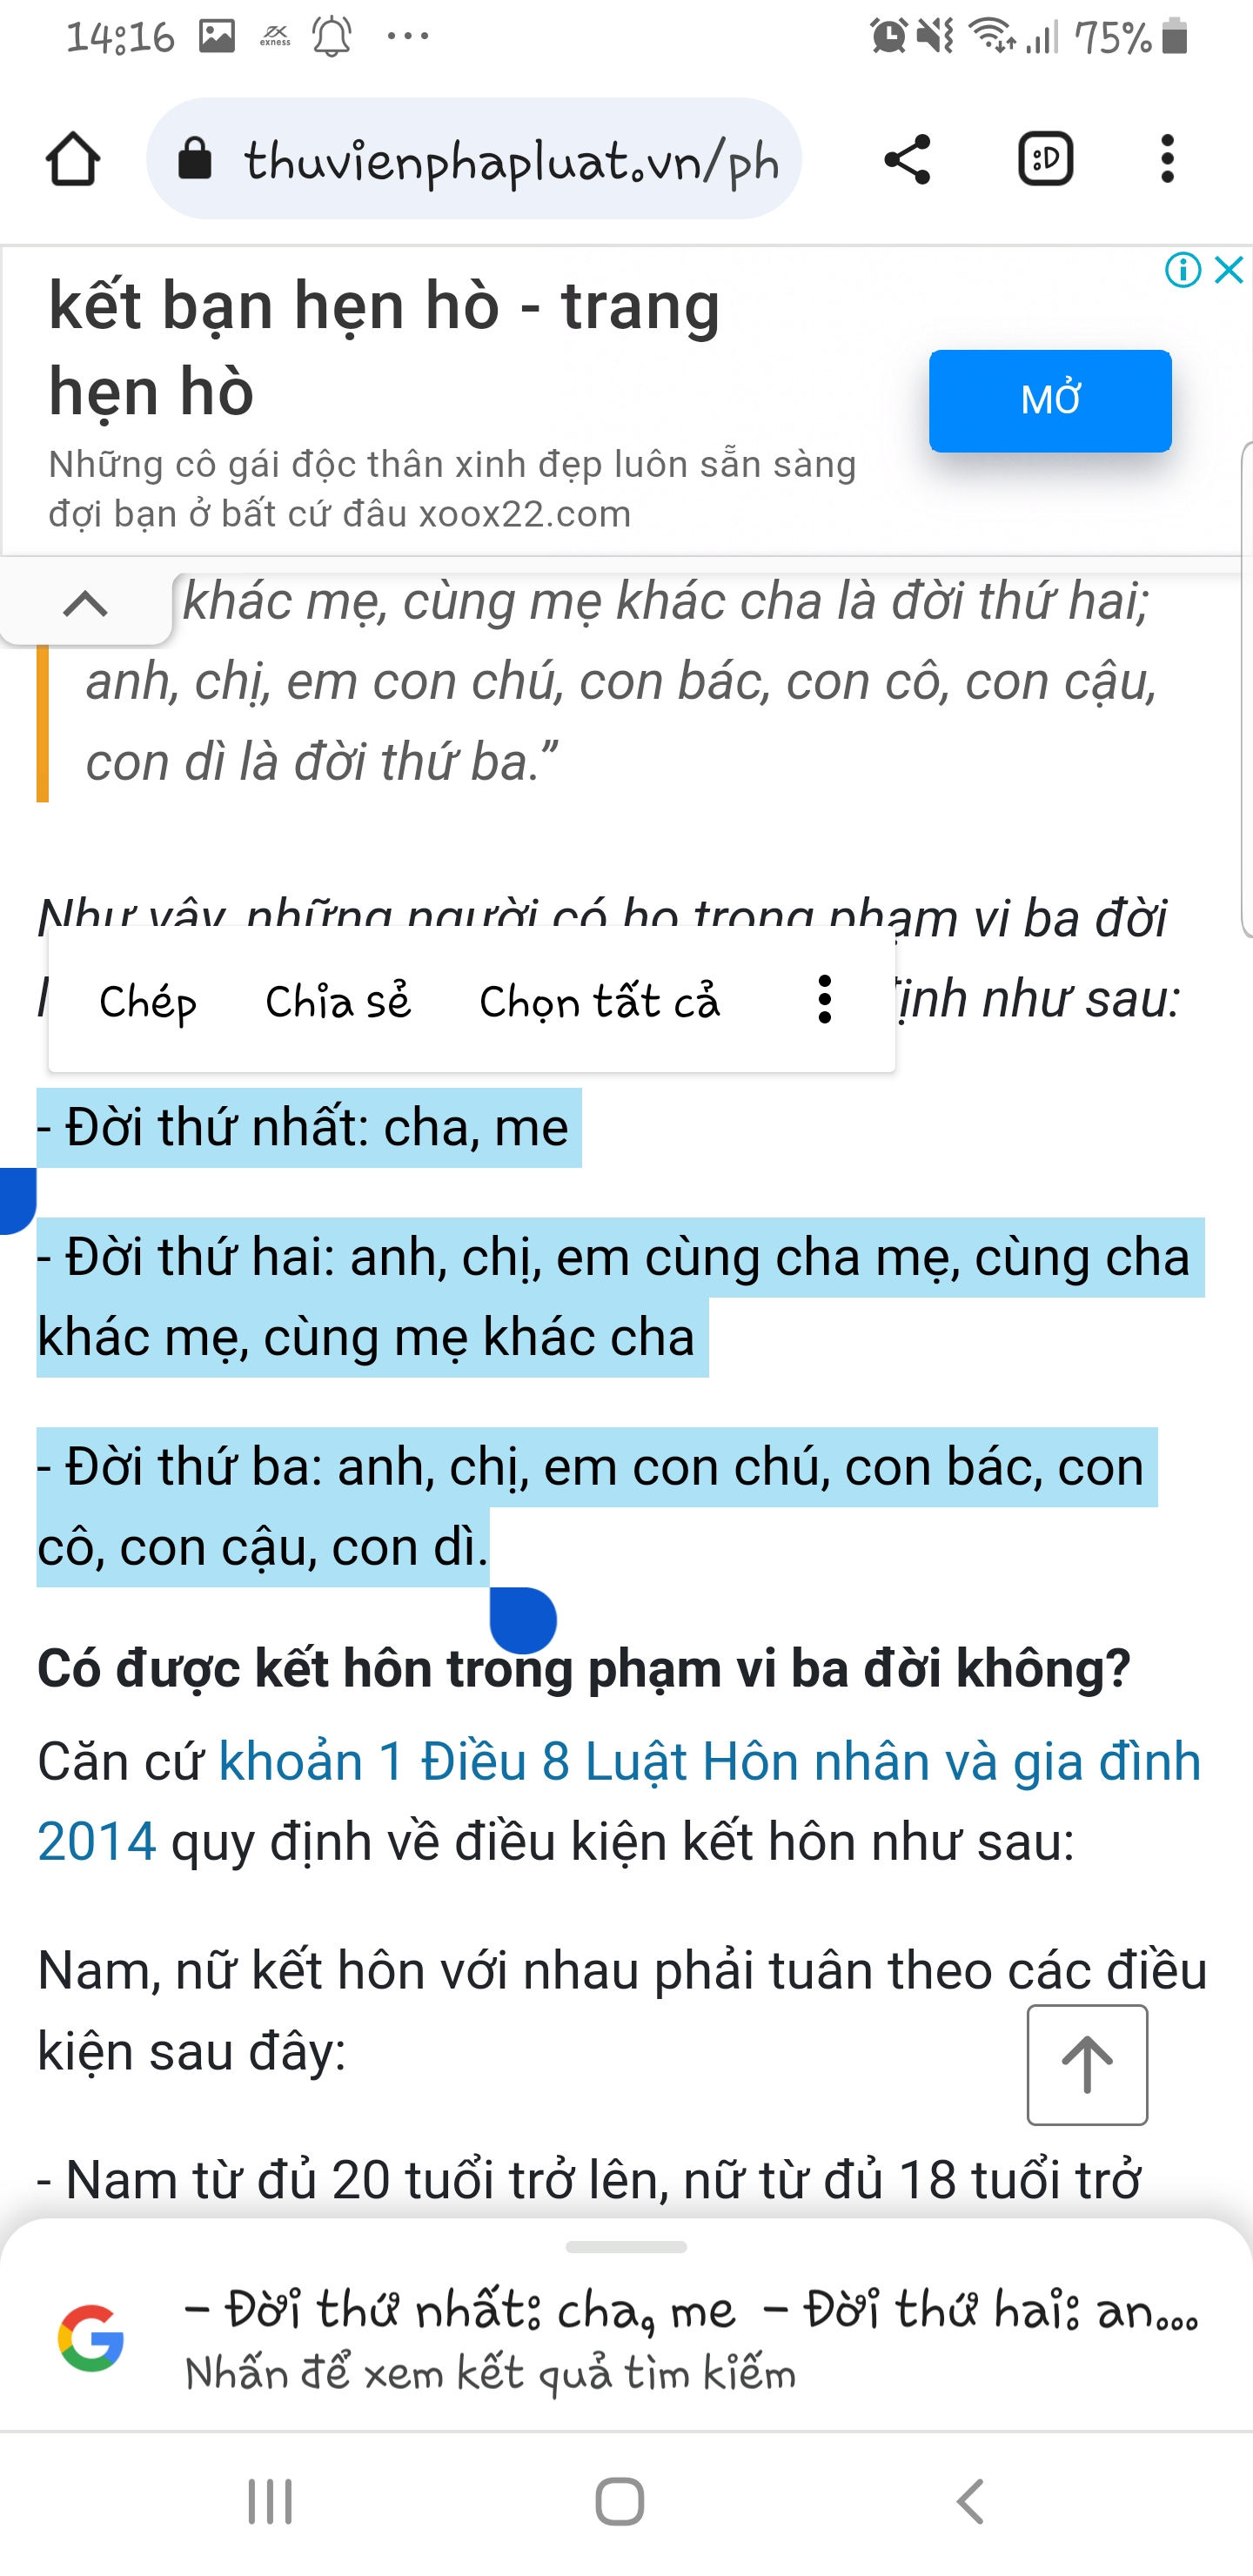
Task: Choose Chia sẻ from selection menu
Action: point(338,1001)
